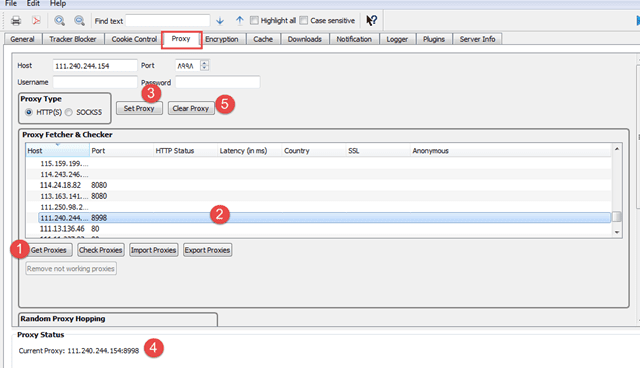640x368 pixels.
Task: Sort by HTTP Status column header
Action: pyautogui.click(x=185, y=151)
